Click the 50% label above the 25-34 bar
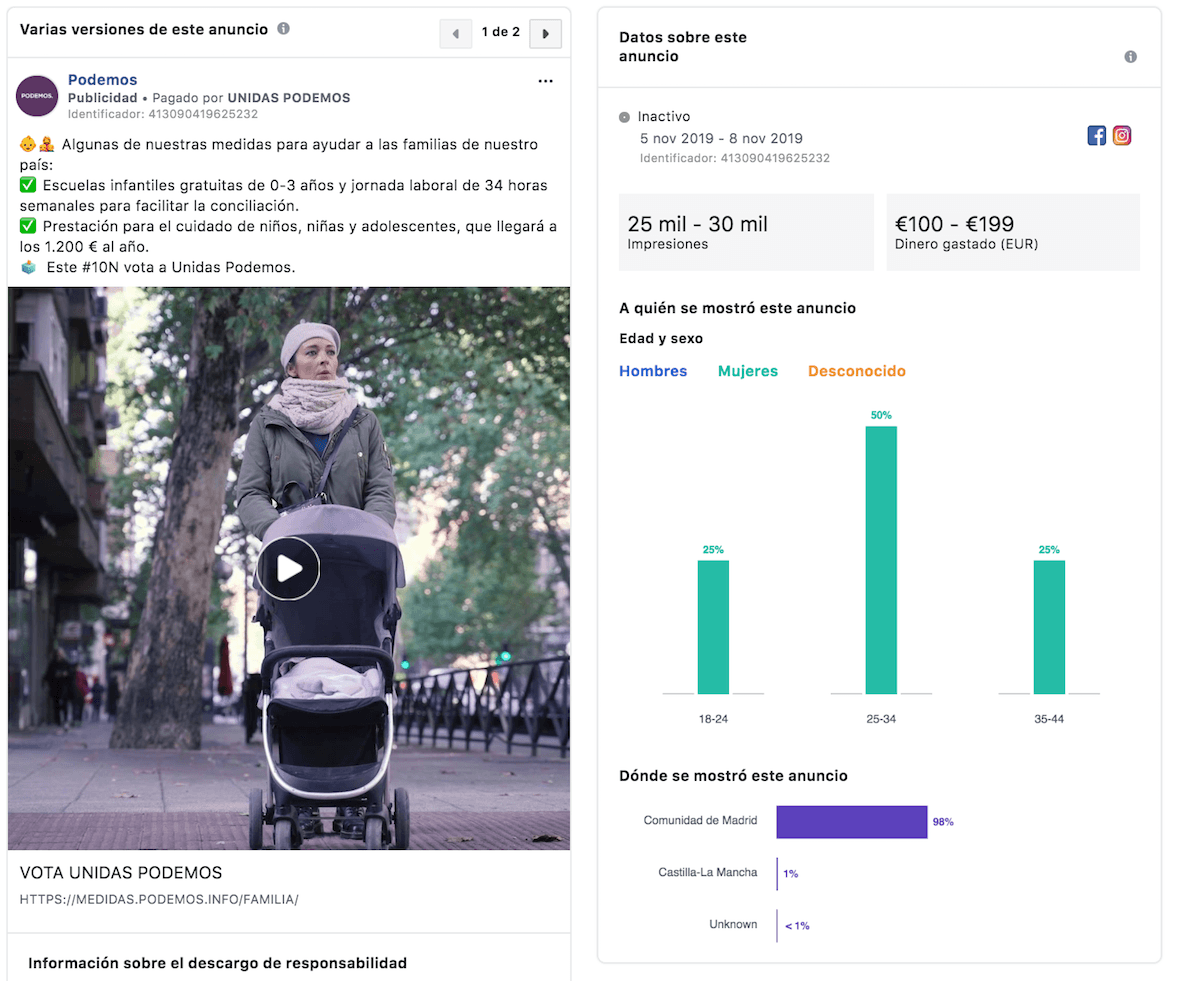Image resolution: width=1200 pixels, height=981 pixels. coord(881,415)
